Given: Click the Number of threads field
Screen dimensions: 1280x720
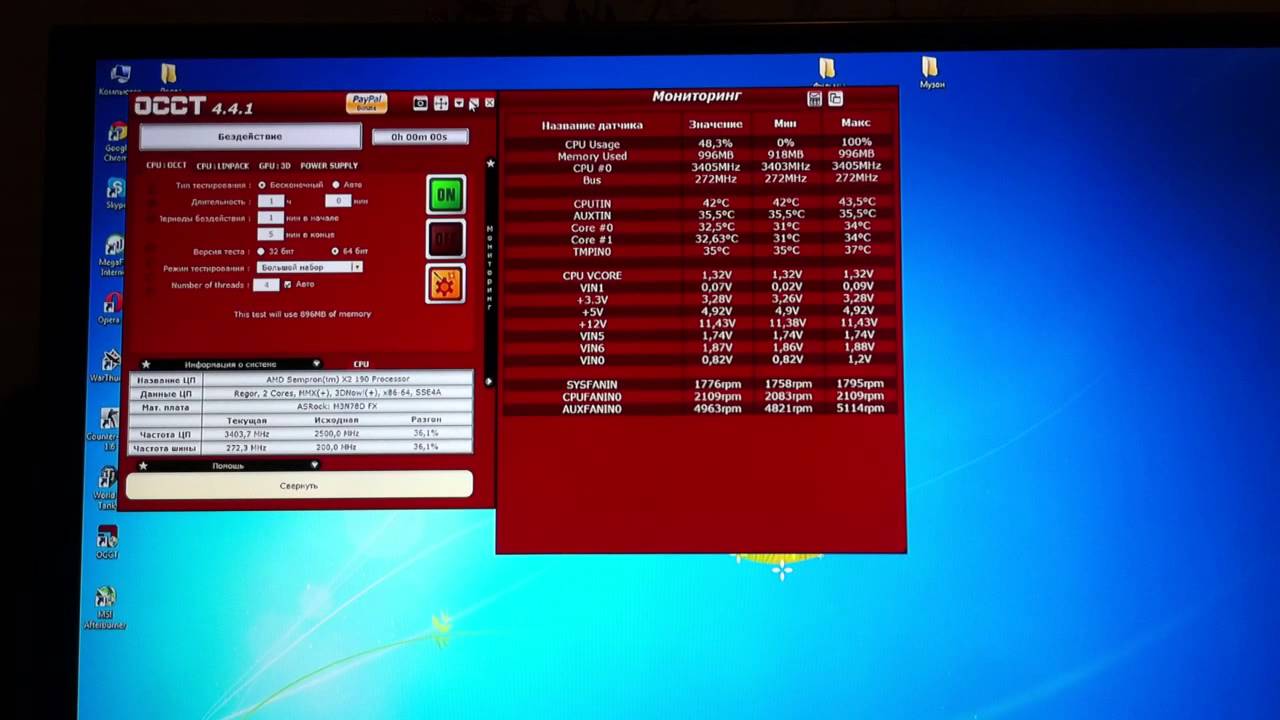Looking at the screenshot, I should [265, 285].
